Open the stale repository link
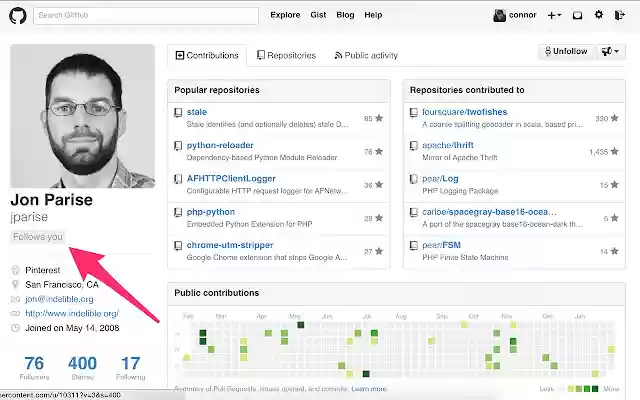Screen dimensions: 640x400 pos(197,112)
